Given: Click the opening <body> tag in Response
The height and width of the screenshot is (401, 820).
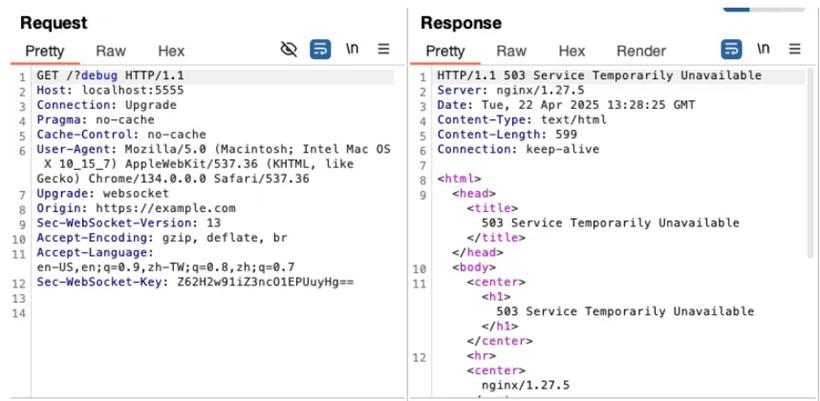Looking at the screenshot, I should point(474,268).
